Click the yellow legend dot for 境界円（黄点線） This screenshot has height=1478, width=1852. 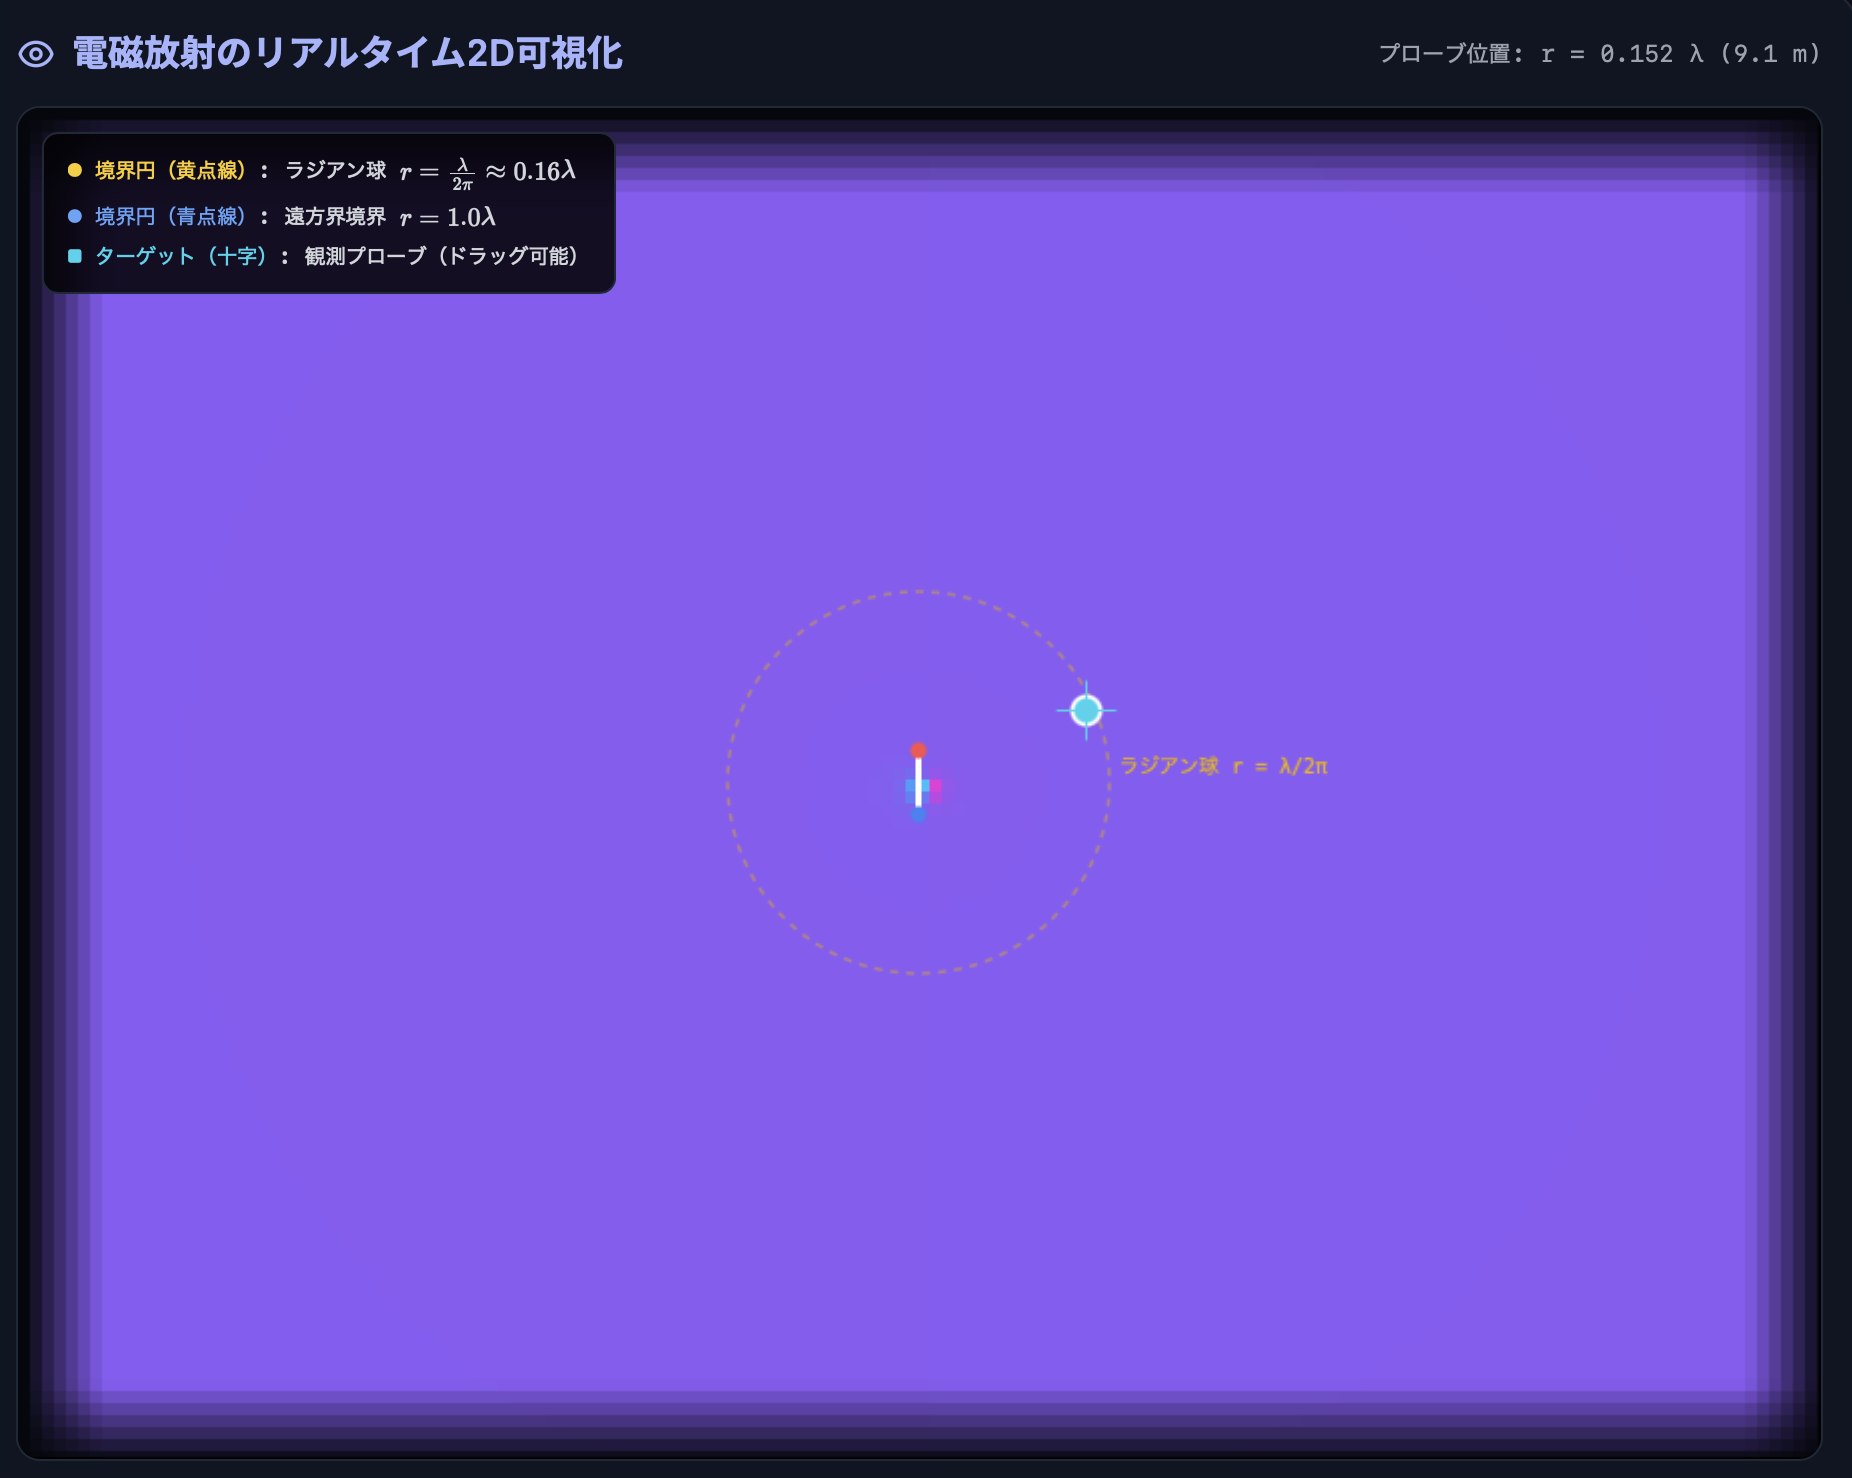(74, 170)
